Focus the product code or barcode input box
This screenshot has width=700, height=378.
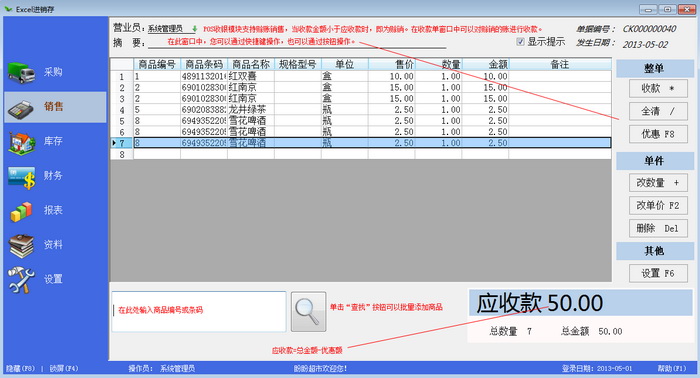tap(199, 312)
